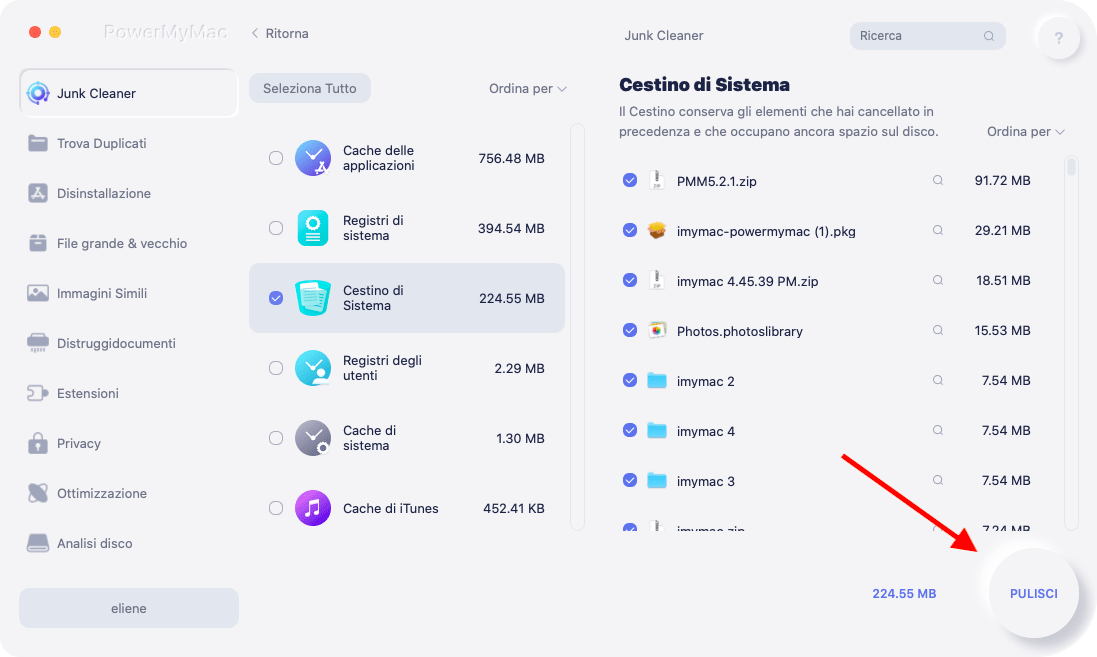Uncheck the Cestino di Sistema checkbox
This screenshot has height=657, width=1097.
point(276,298)
